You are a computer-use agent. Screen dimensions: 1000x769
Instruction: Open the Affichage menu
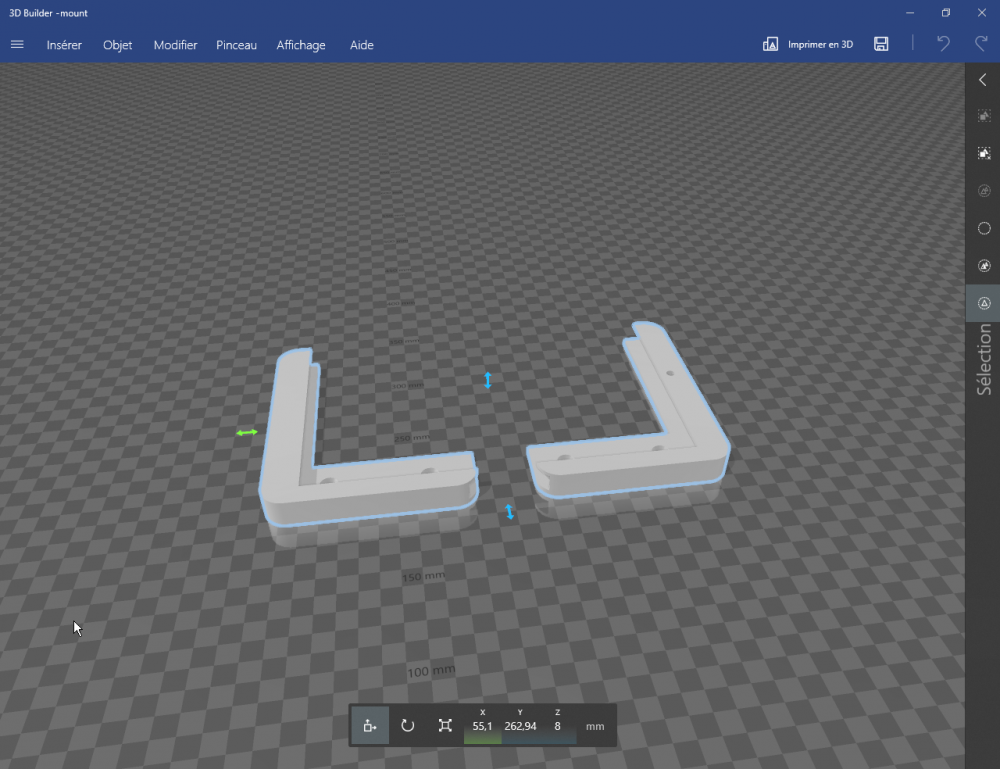[301, 45]
